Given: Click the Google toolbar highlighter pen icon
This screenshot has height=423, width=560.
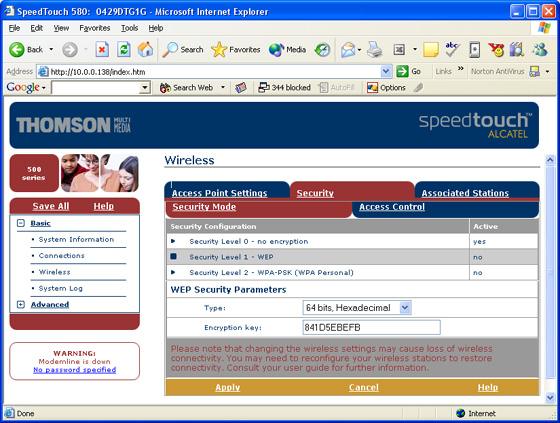Looking at the screenshot, I should (x=419, y=88).
